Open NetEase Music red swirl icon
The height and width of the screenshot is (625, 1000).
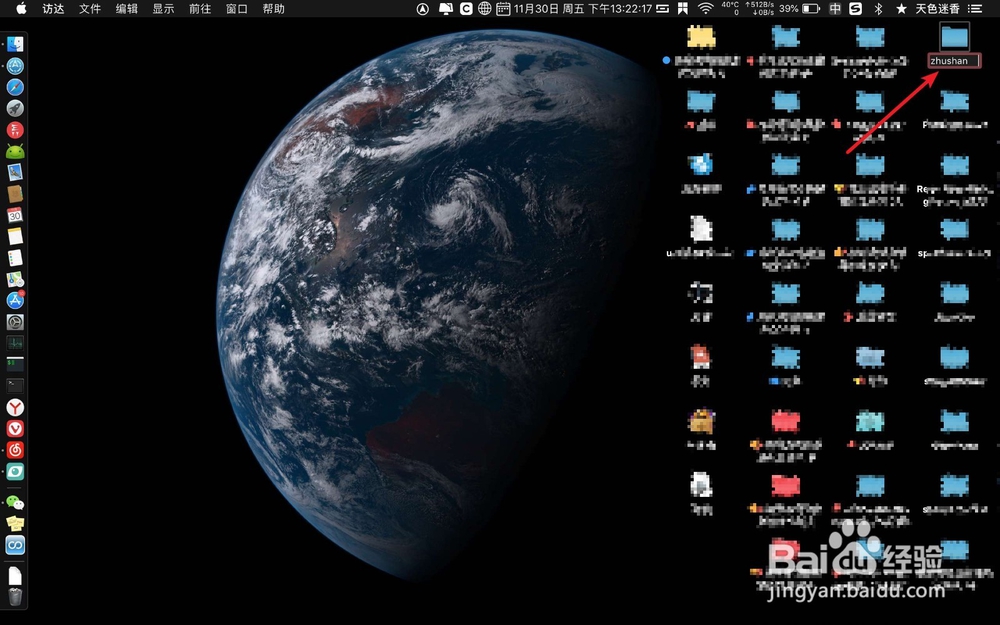[x=15, y=450]
